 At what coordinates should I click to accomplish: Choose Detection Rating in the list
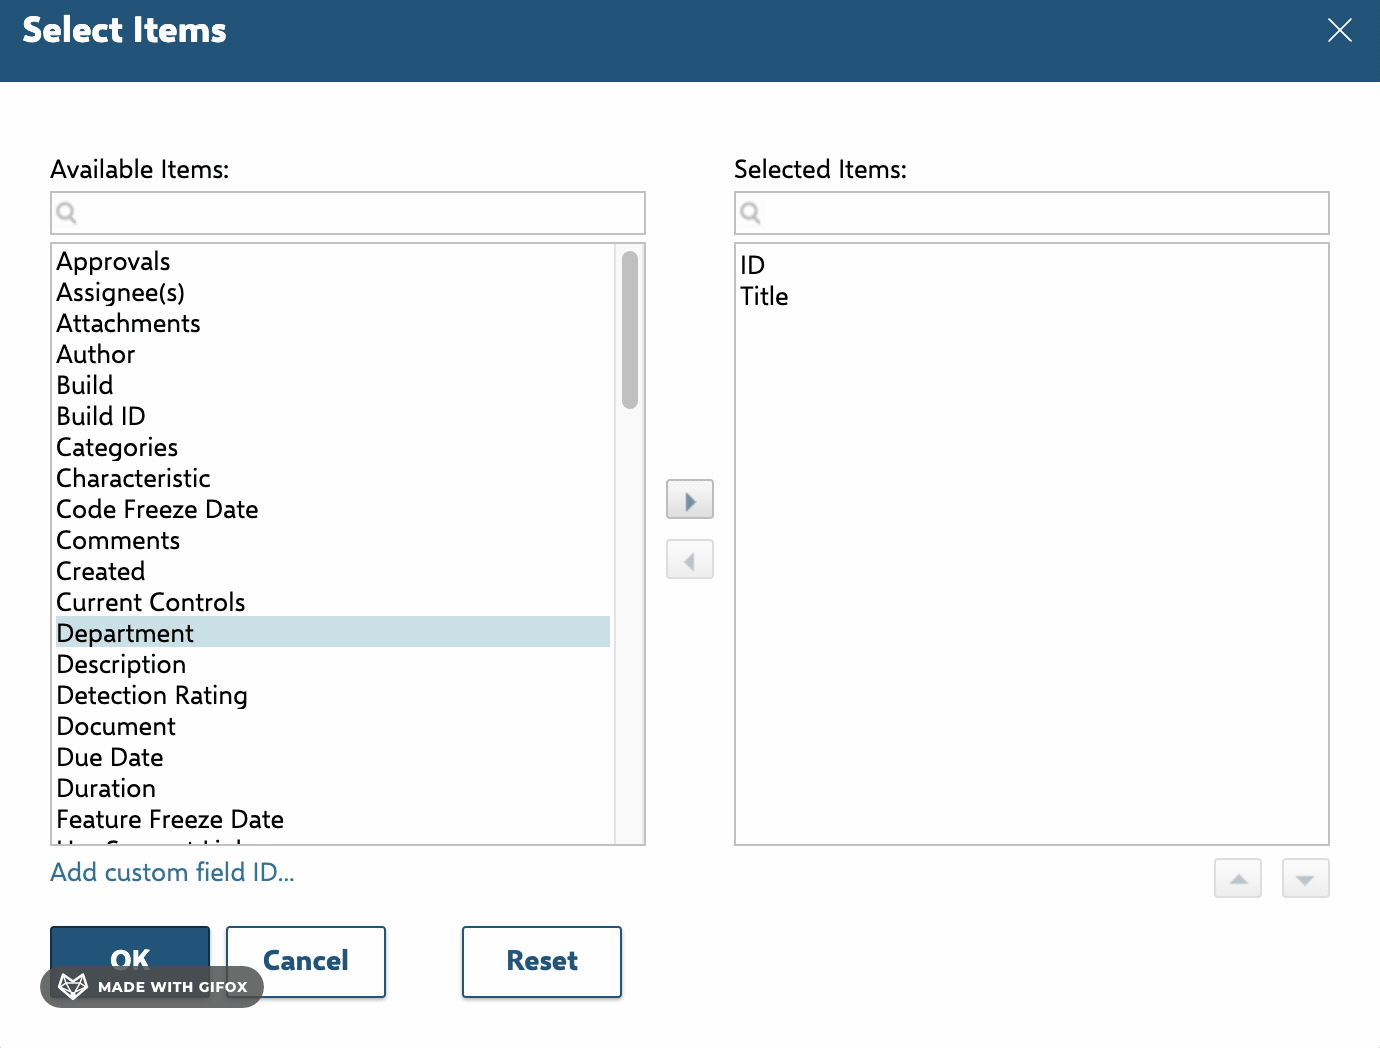333,695
